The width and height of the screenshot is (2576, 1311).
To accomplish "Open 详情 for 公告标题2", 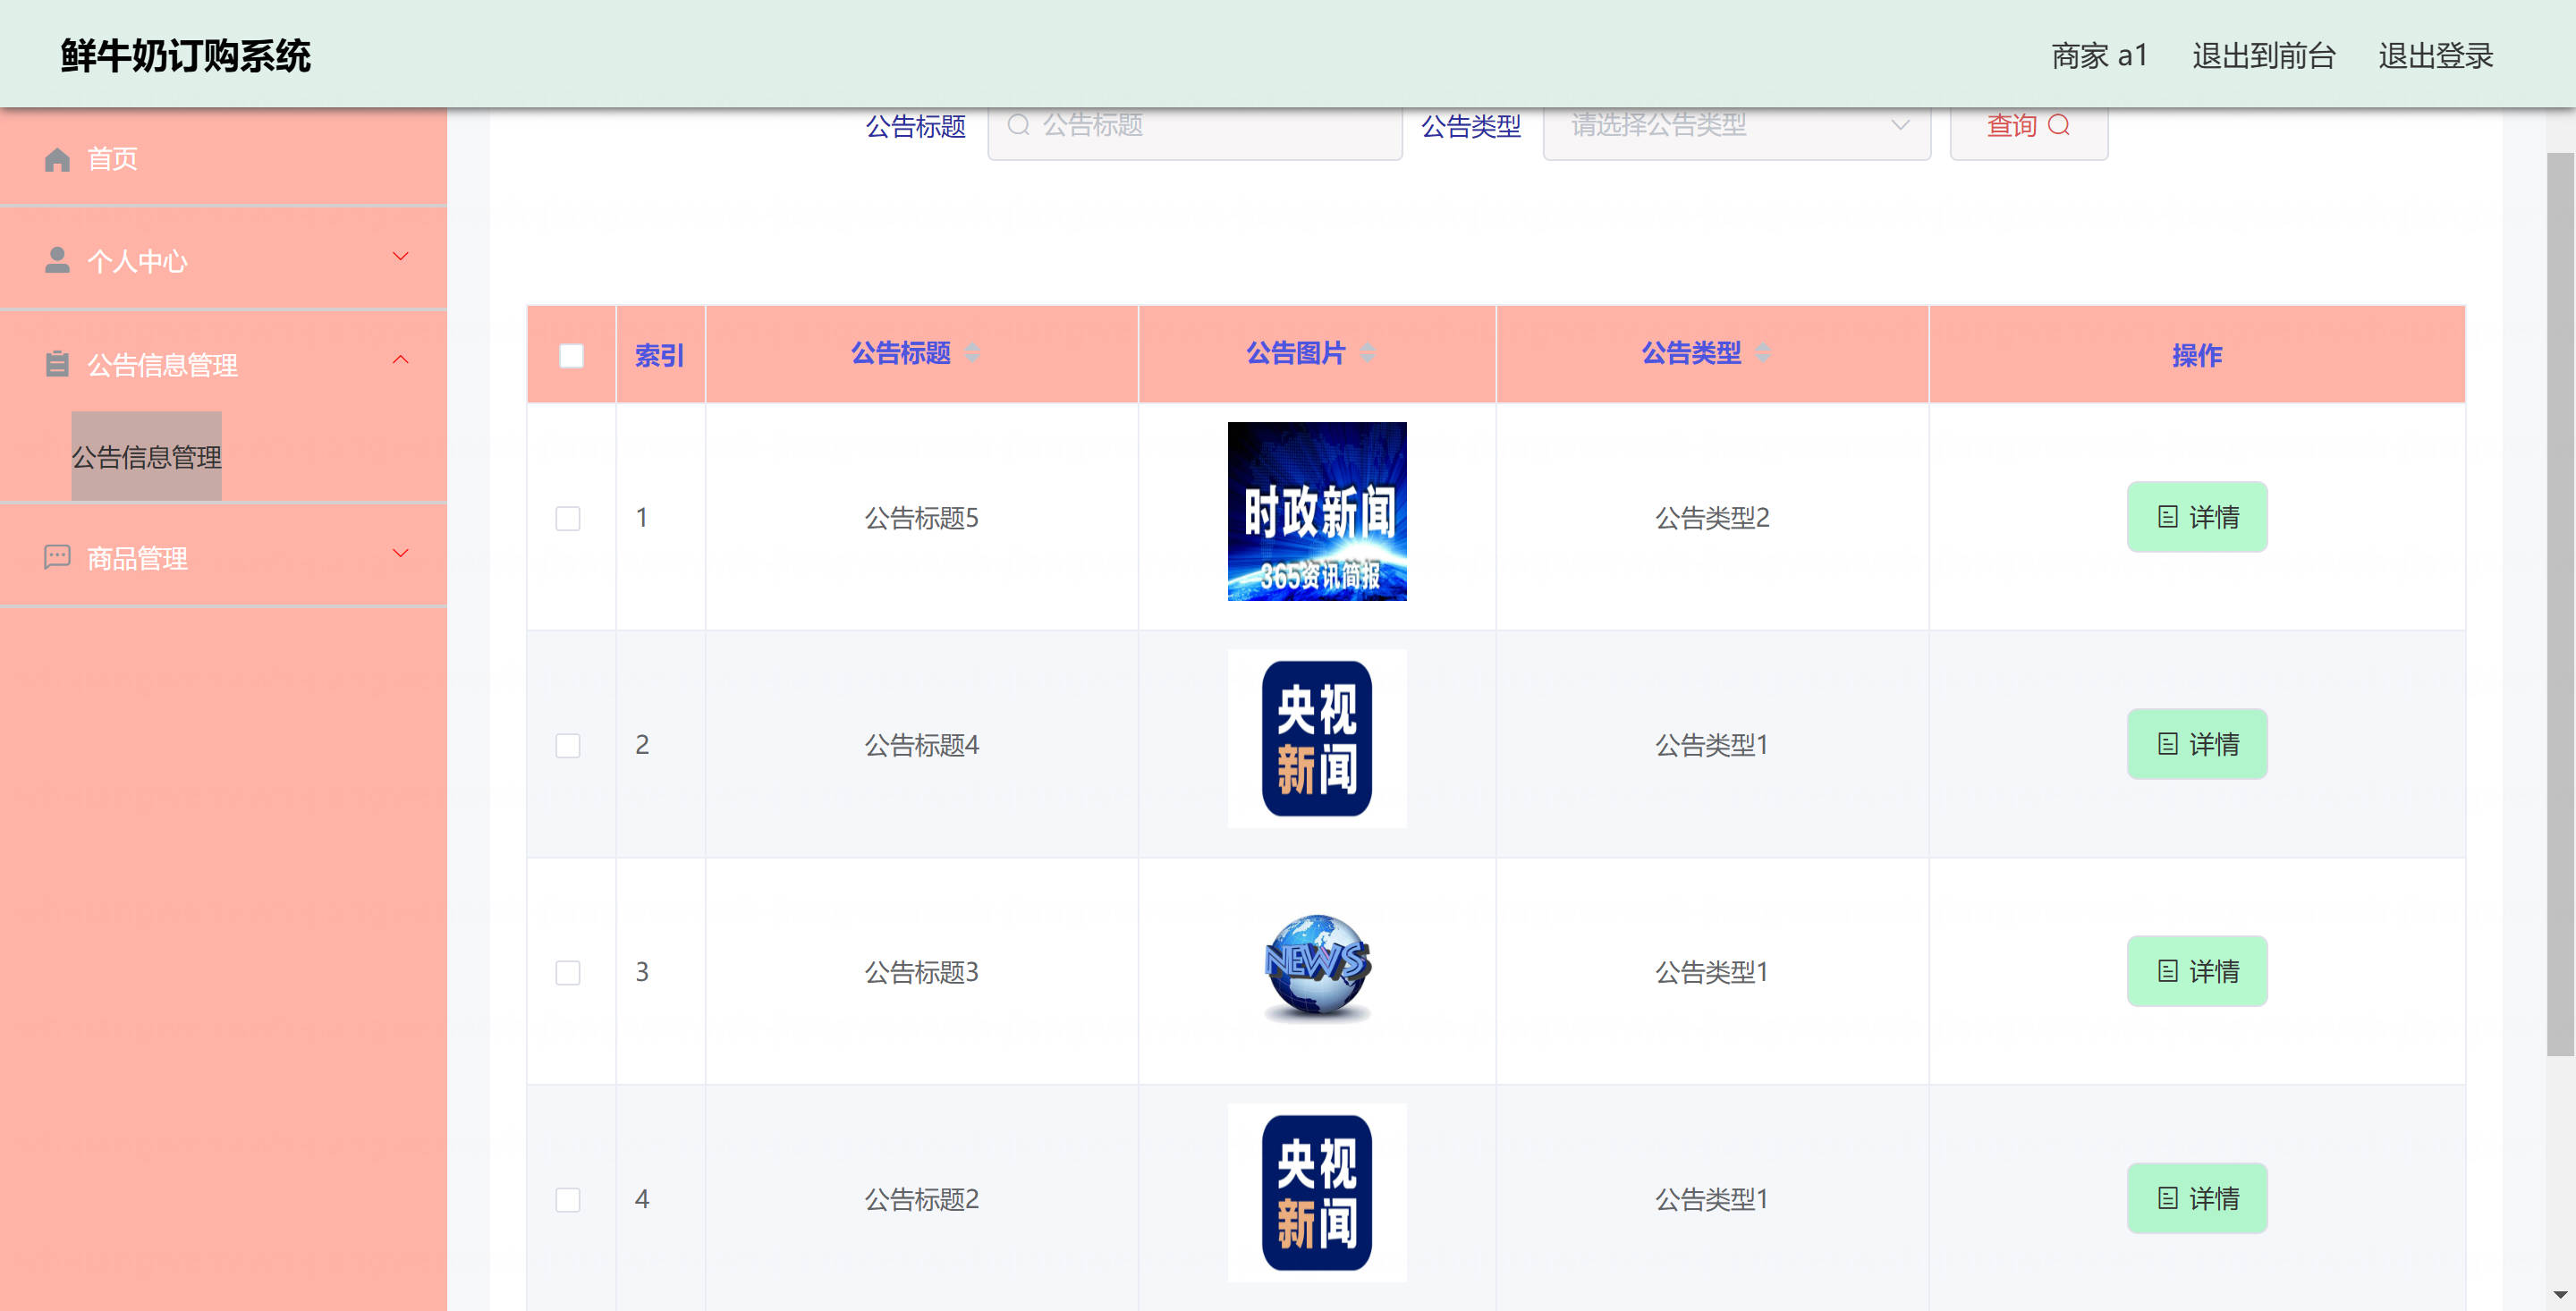I will click(2196, 1198).
